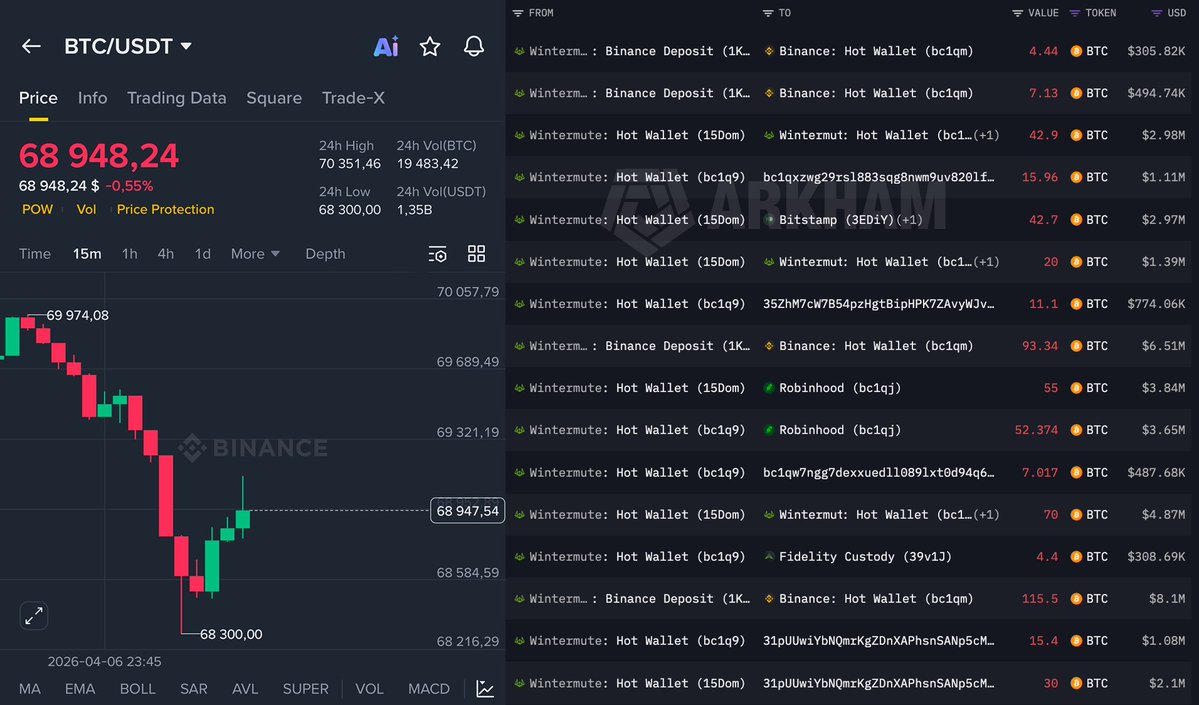
Task: Click the Binance icon in 4.44 BTC row
Action: point(769,51)
